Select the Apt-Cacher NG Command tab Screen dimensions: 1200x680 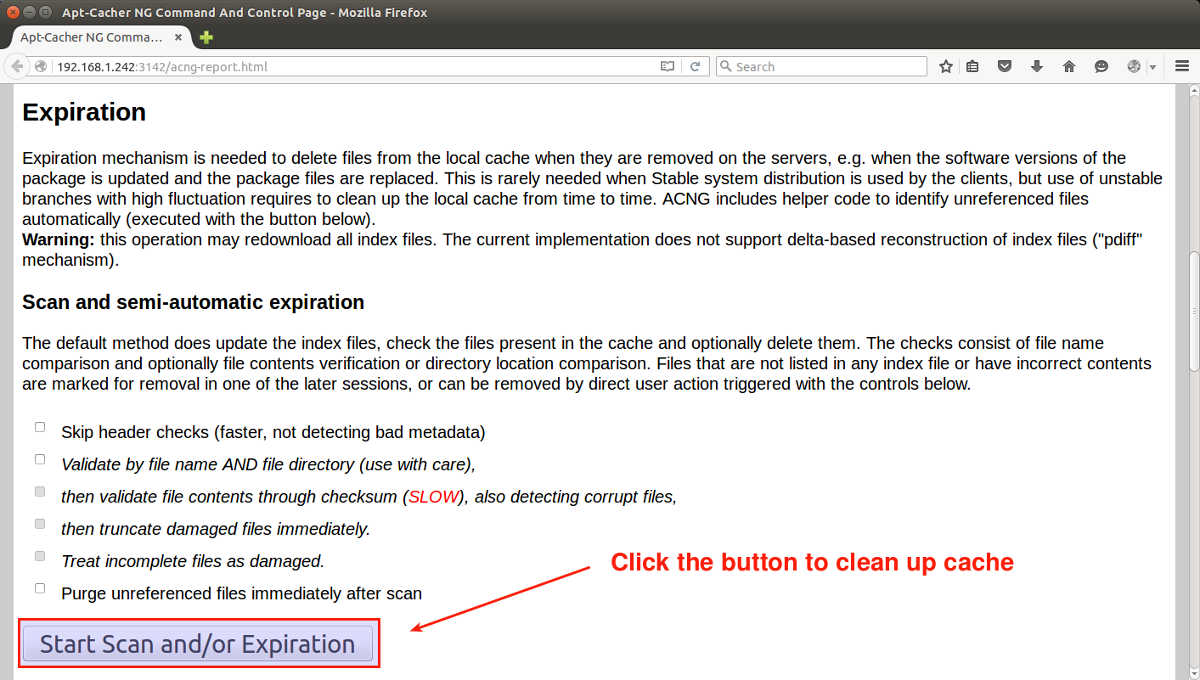click(x=100, y=37)
